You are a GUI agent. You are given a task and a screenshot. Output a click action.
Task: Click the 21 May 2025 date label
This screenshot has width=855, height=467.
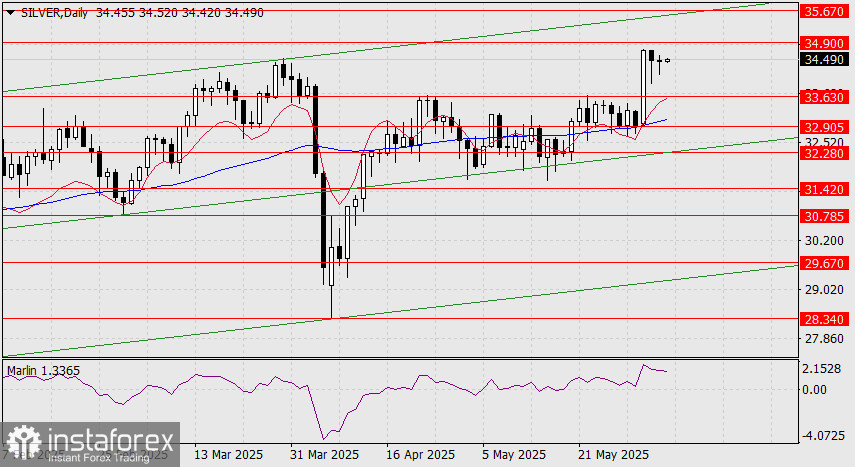click(614, 454)
